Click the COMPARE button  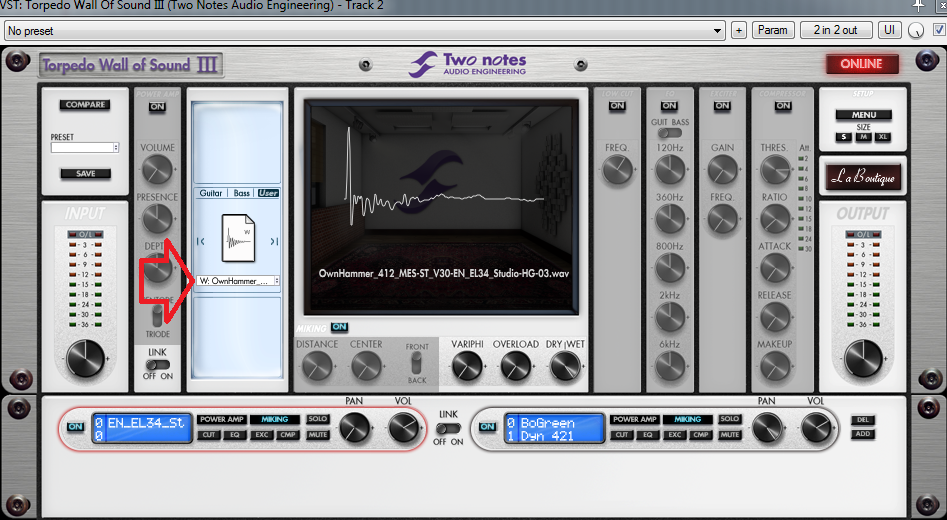click(x=85, y=104)
